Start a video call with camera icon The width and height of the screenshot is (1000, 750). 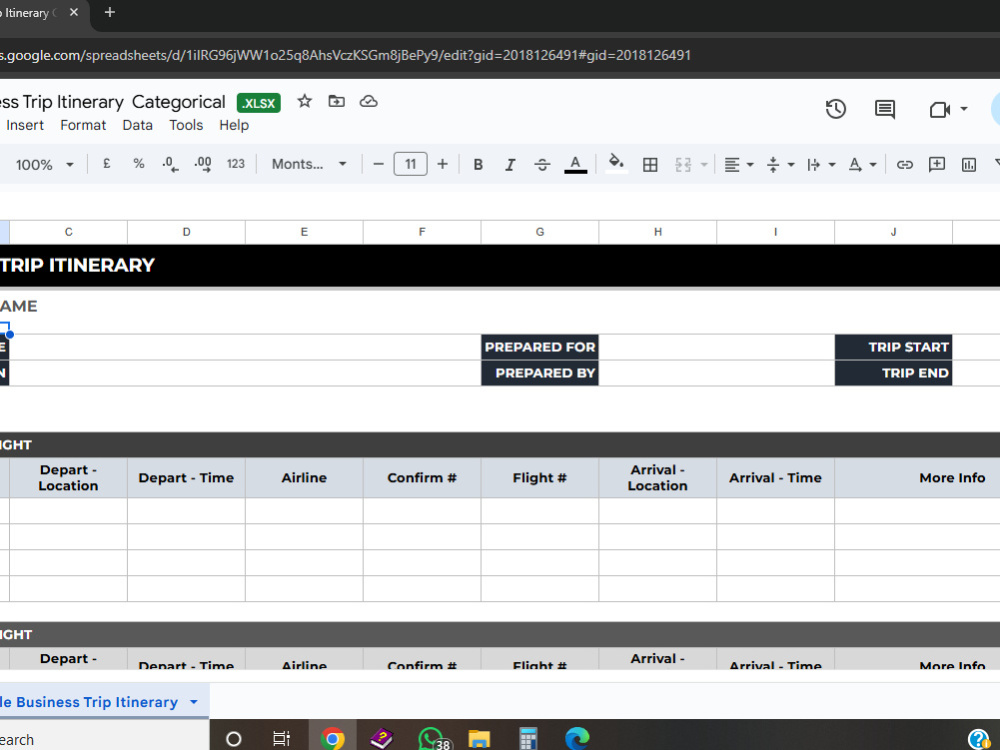(940, 110)
